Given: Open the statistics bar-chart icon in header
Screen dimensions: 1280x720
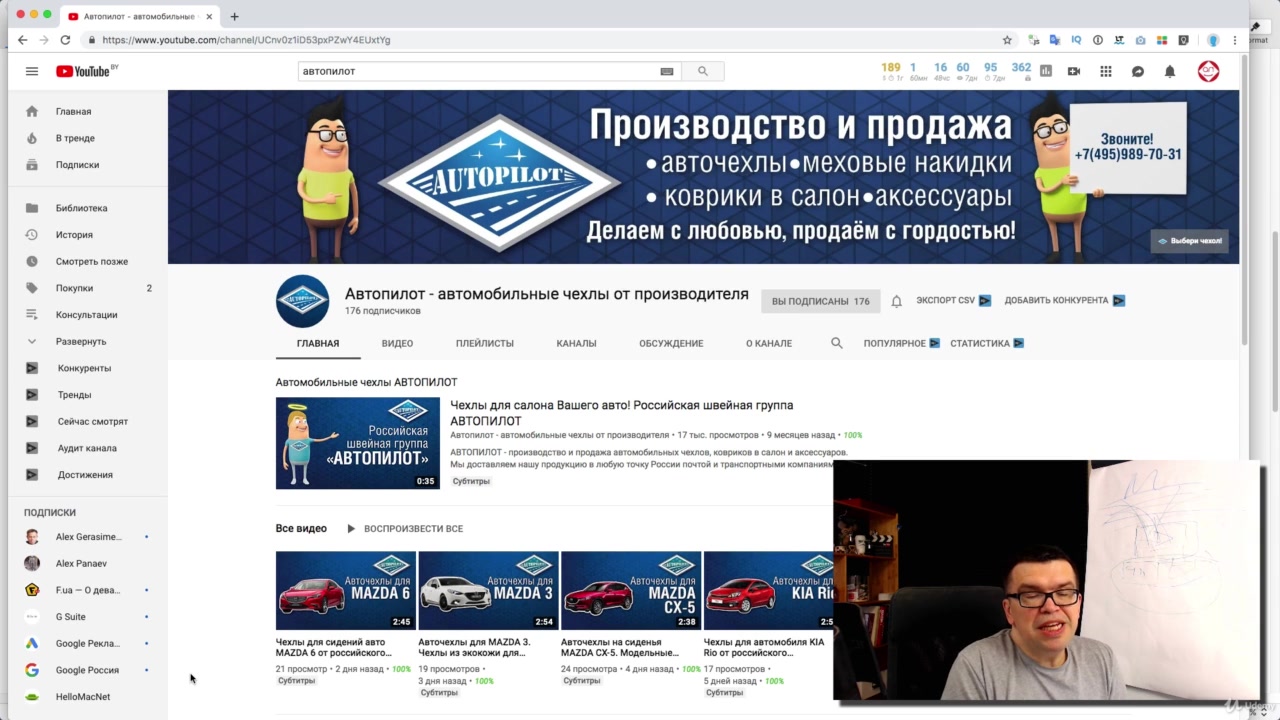Looking at the screenshot, I should click(x=1046, y=71).
